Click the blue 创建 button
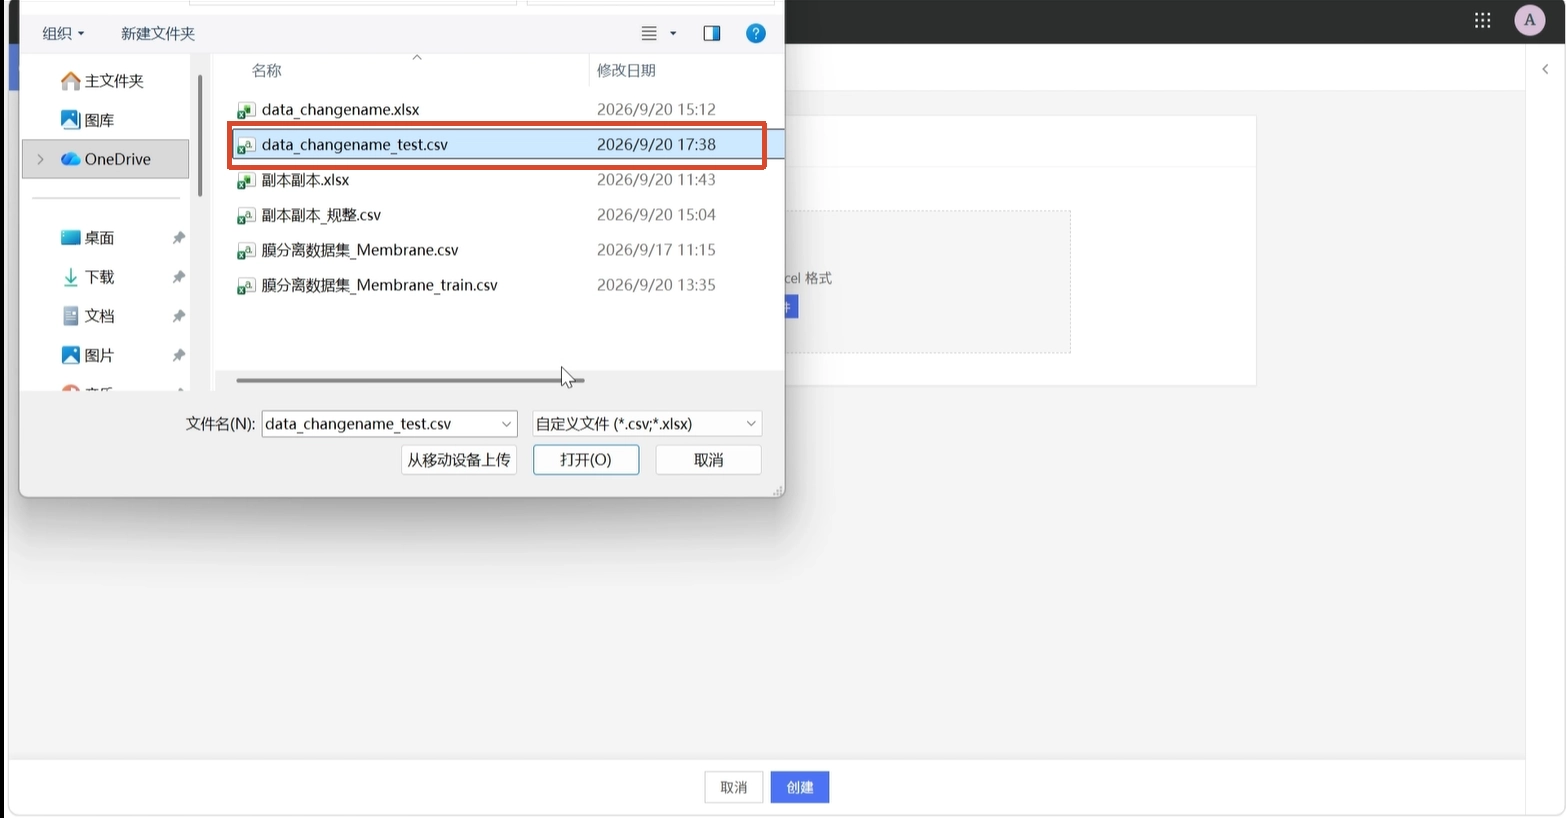1566x818 pixels. point(800,787)
